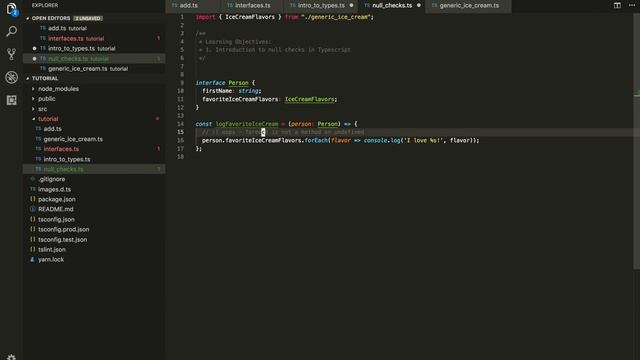Click unsaved dot on intro_to_types.ts tab

(x=351, y=5)
